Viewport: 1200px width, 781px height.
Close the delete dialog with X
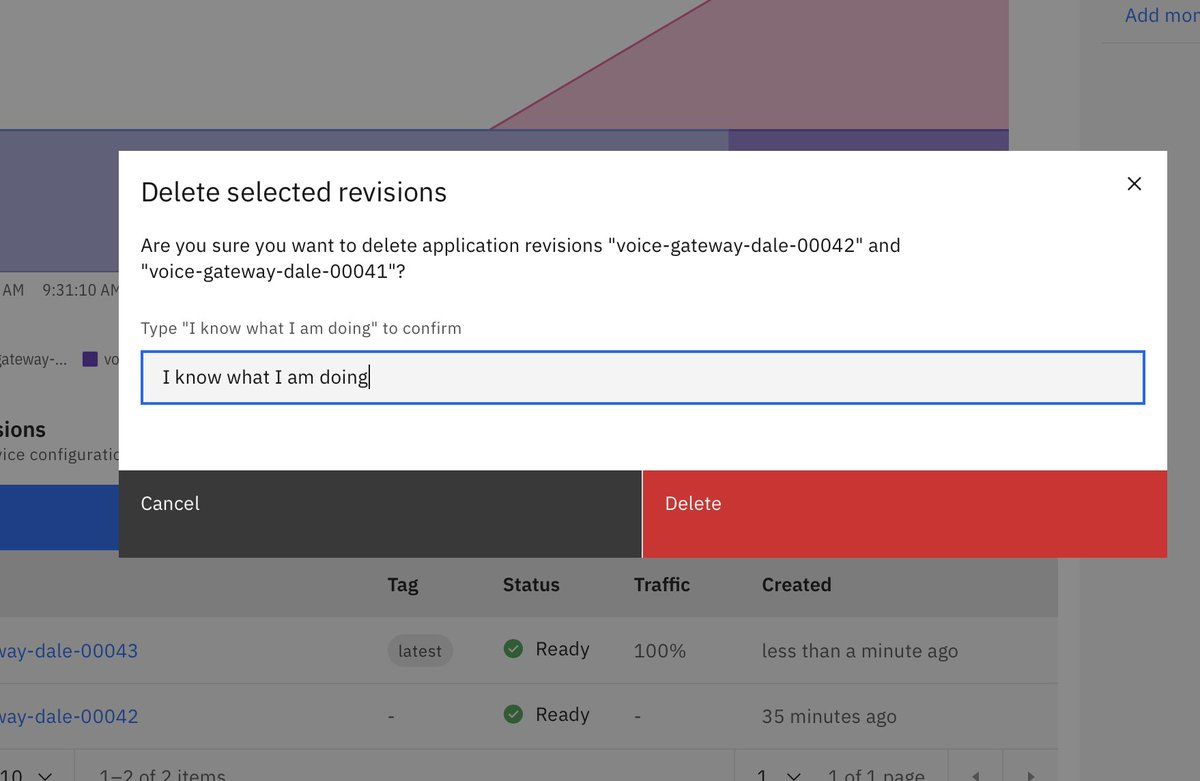[x=1134, y=184]
